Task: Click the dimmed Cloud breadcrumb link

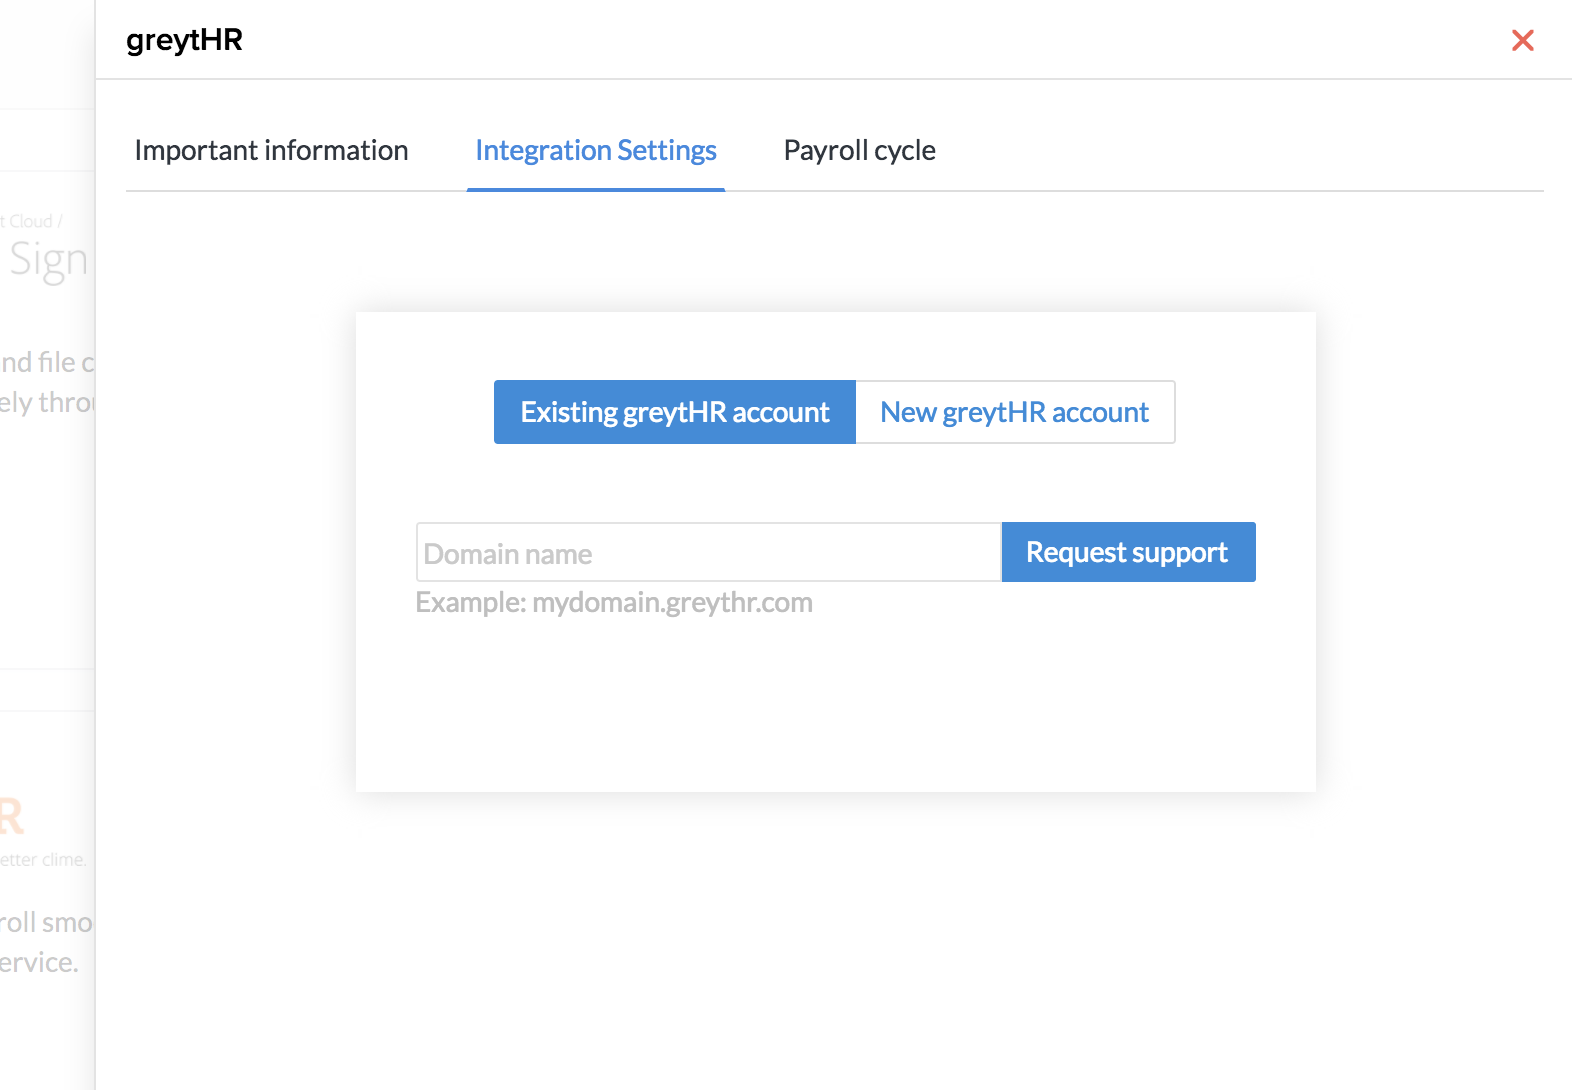Action: pos(30,221)
